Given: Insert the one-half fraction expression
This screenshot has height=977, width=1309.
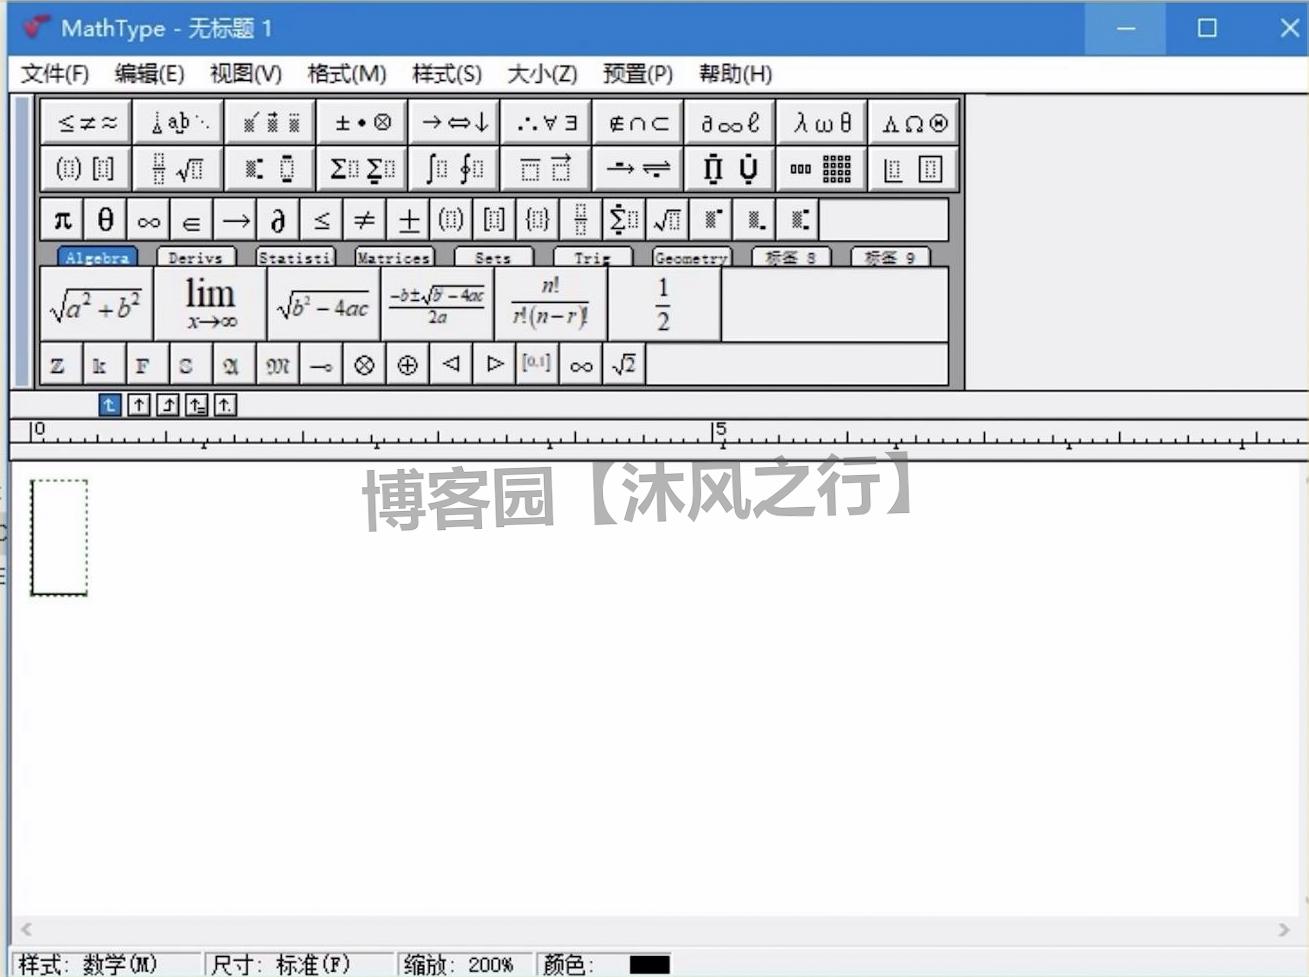Looking at the screenshot, I should tap(664, 304).
